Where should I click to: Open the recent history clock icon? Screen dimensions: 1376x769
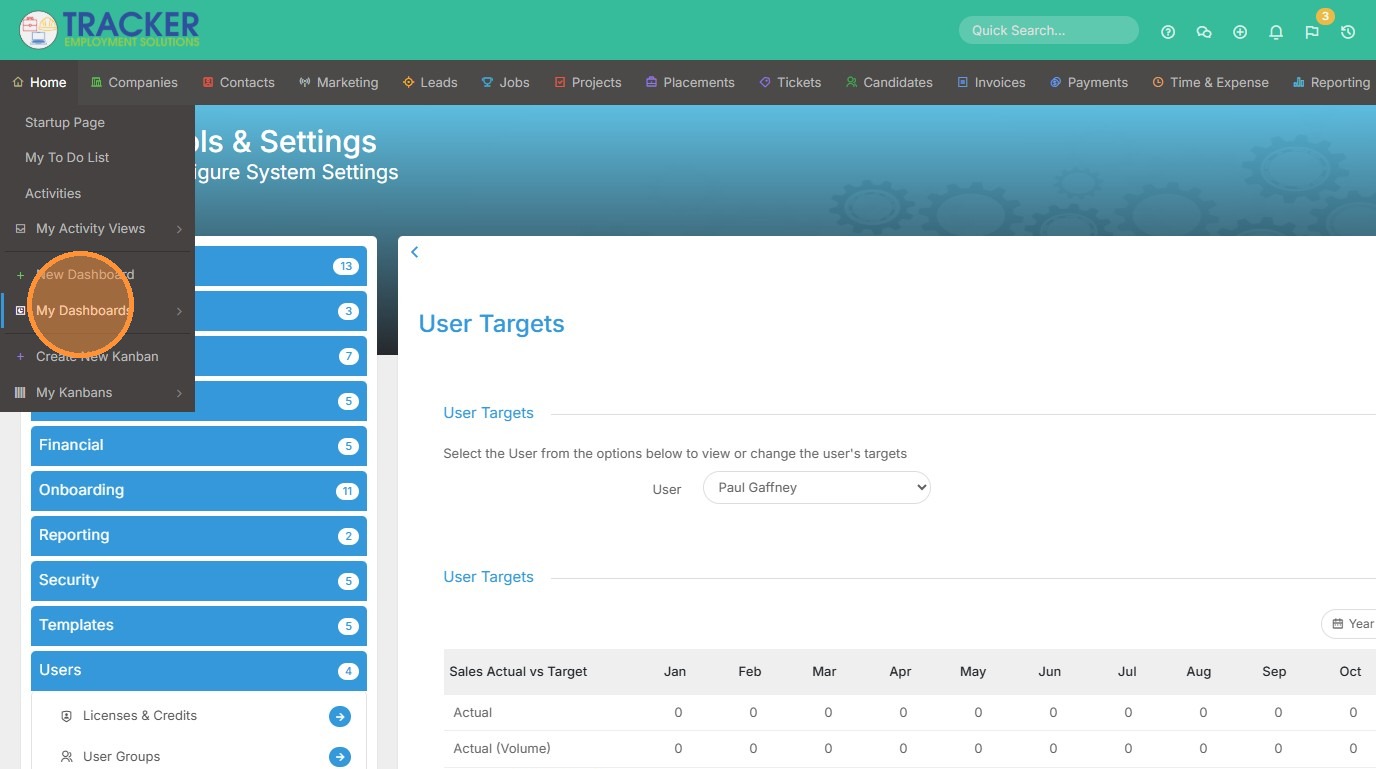[1348, 32]
